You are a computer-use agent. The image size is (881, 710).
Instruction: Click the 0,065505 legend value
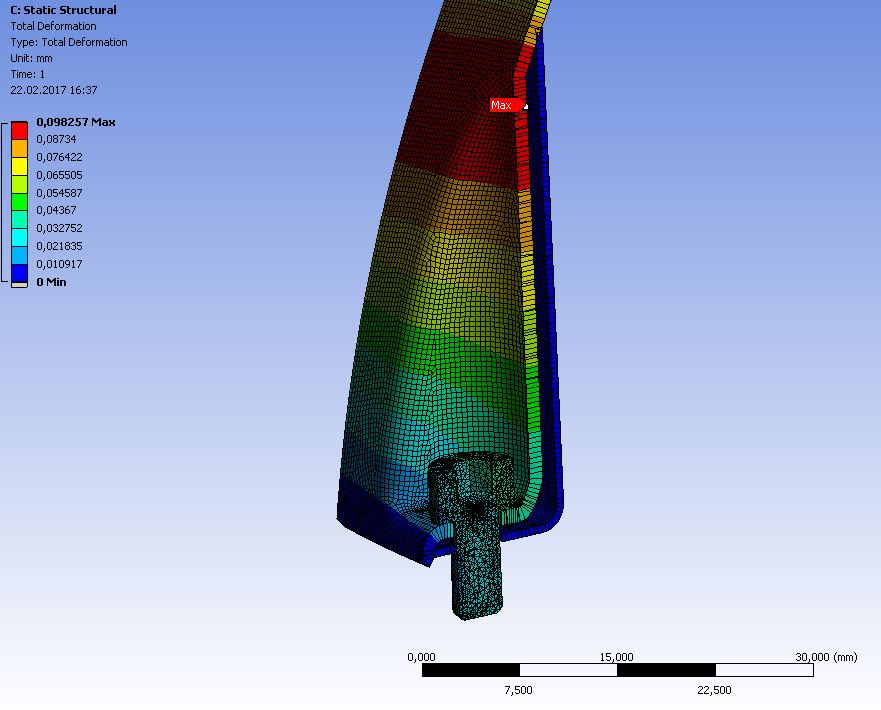point(59,175)
